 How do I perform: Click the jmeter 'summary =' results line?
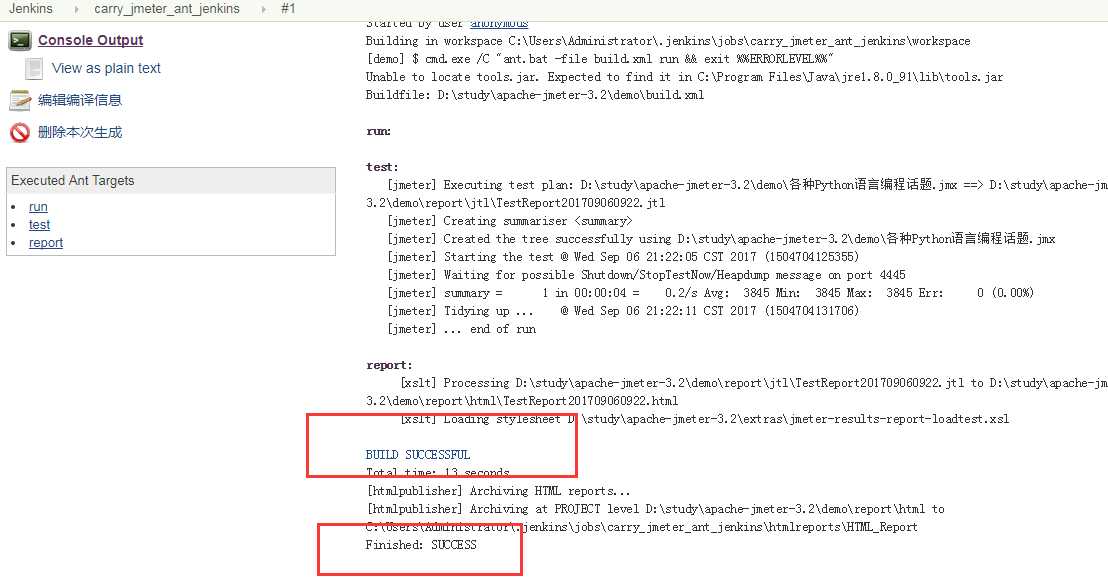710,292
